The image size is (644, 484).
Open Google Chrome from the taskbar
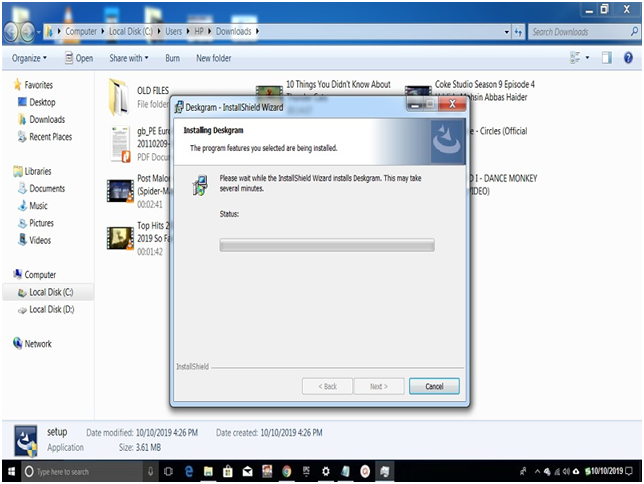point(287,472)
